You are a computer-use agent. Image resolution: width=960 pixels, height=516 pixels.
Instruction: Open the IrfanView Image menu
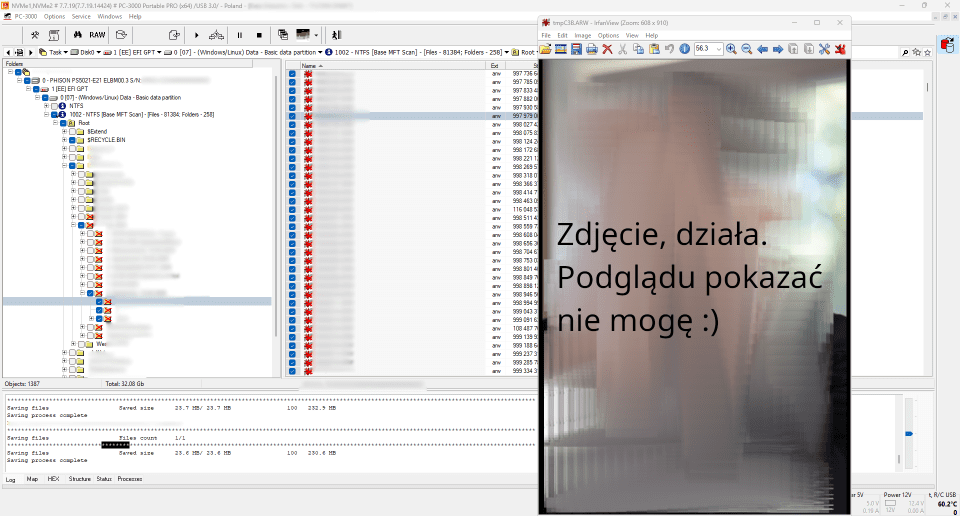click(x=582, y=36)
